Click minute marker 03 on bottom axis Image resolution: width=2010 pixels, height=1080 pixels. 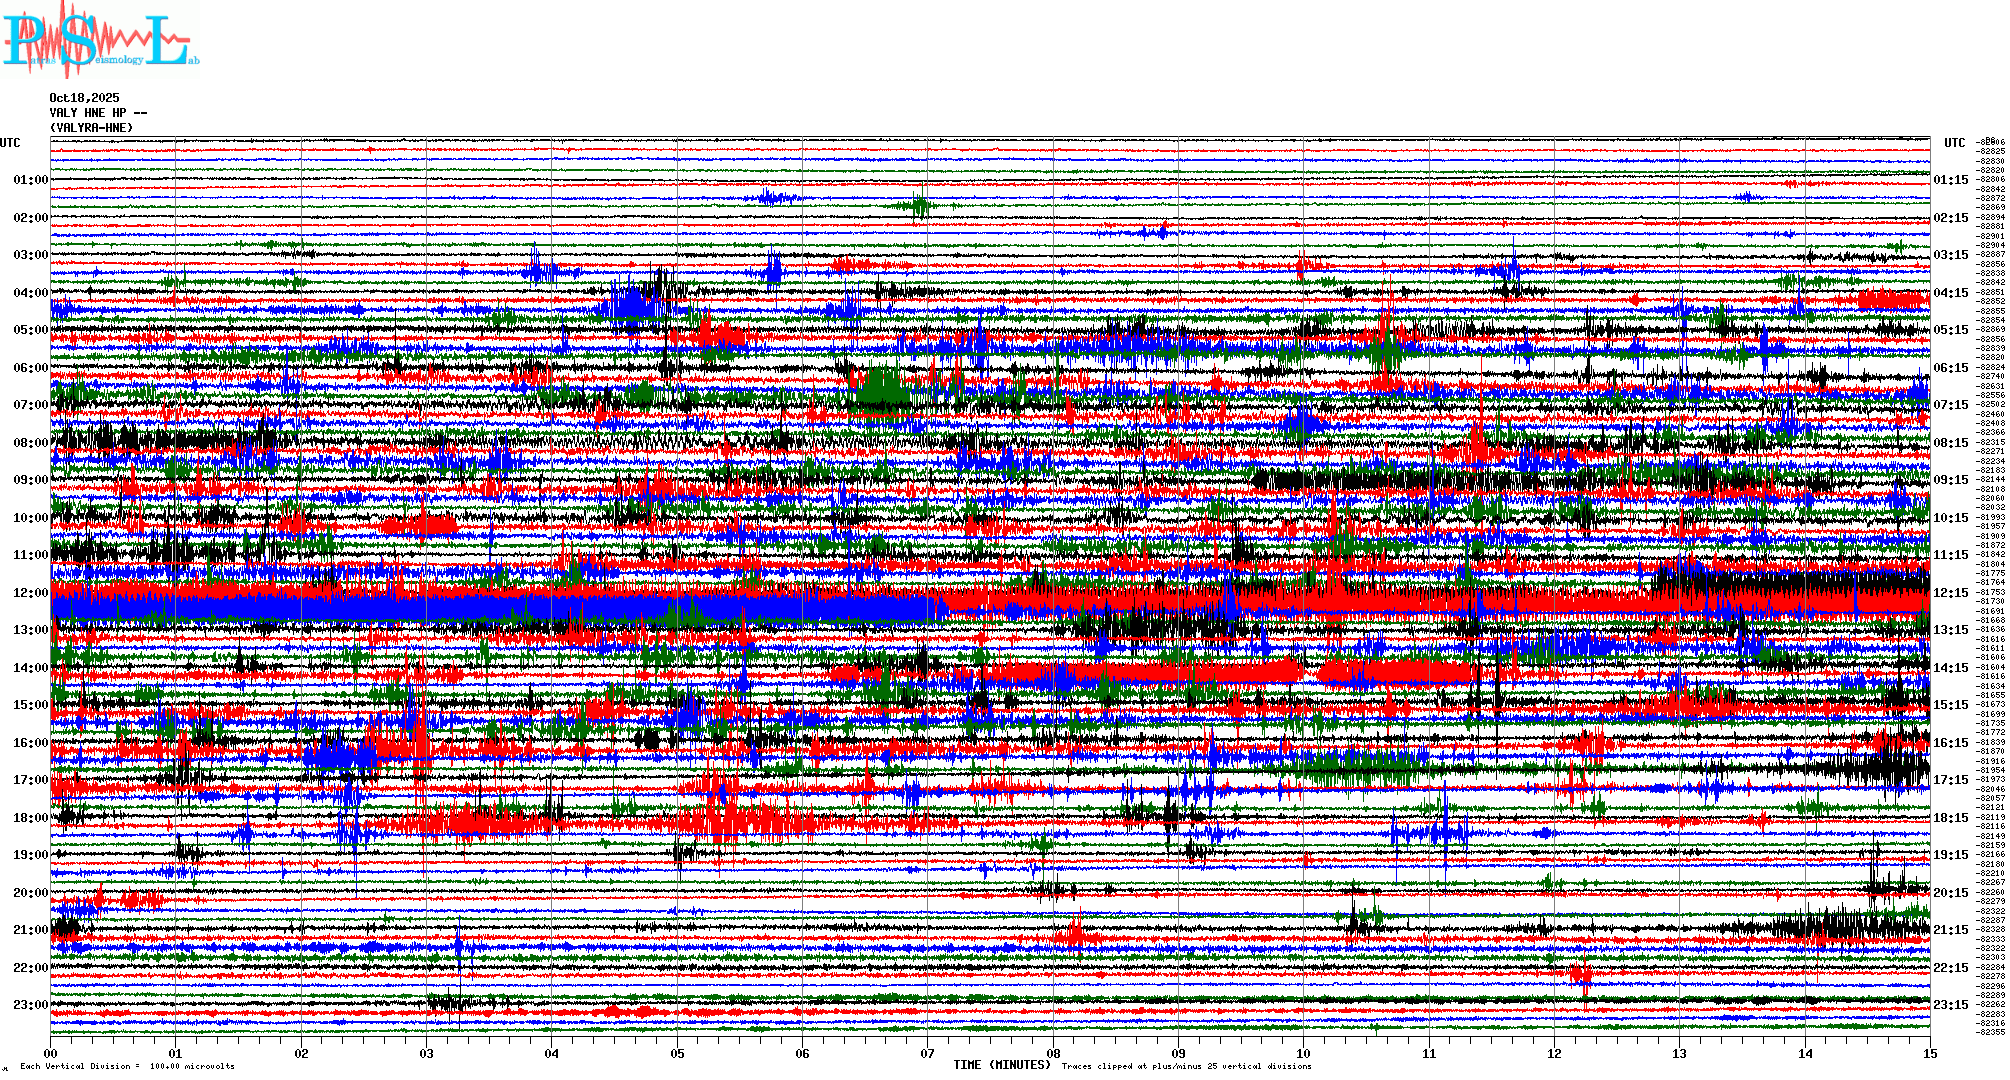tap(427, 1053)
